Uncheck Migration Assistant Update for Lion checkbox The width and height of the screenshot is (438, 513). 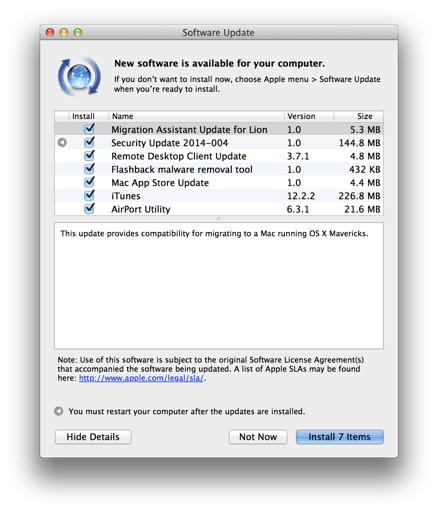click(x=89, y=129)
